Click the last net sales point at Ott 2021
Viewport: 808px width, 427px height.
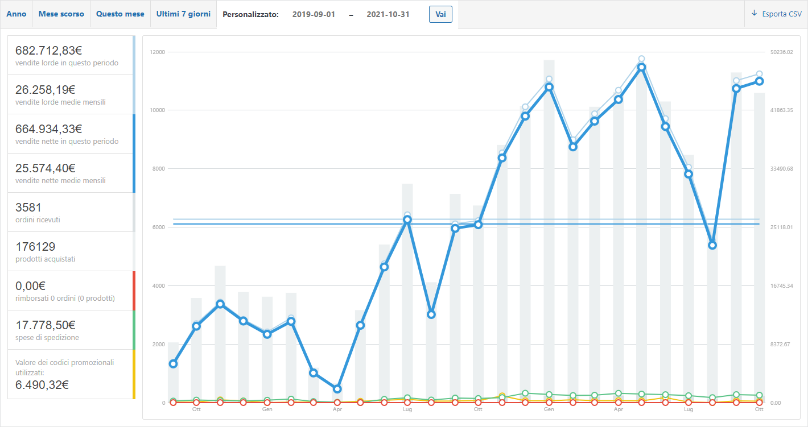[x=759, y=81]
